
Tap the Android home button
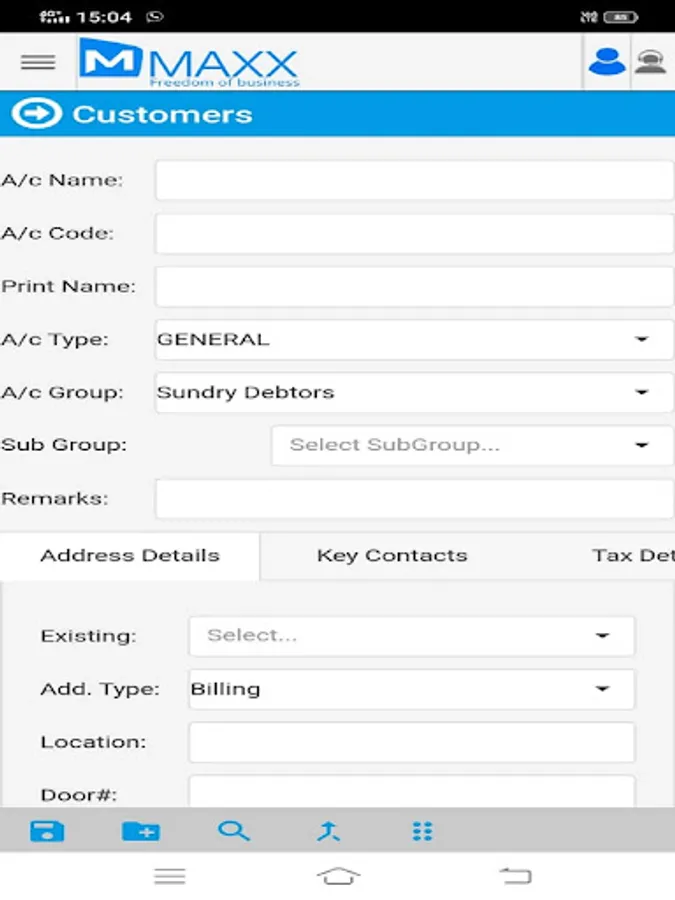coord(338,876)
